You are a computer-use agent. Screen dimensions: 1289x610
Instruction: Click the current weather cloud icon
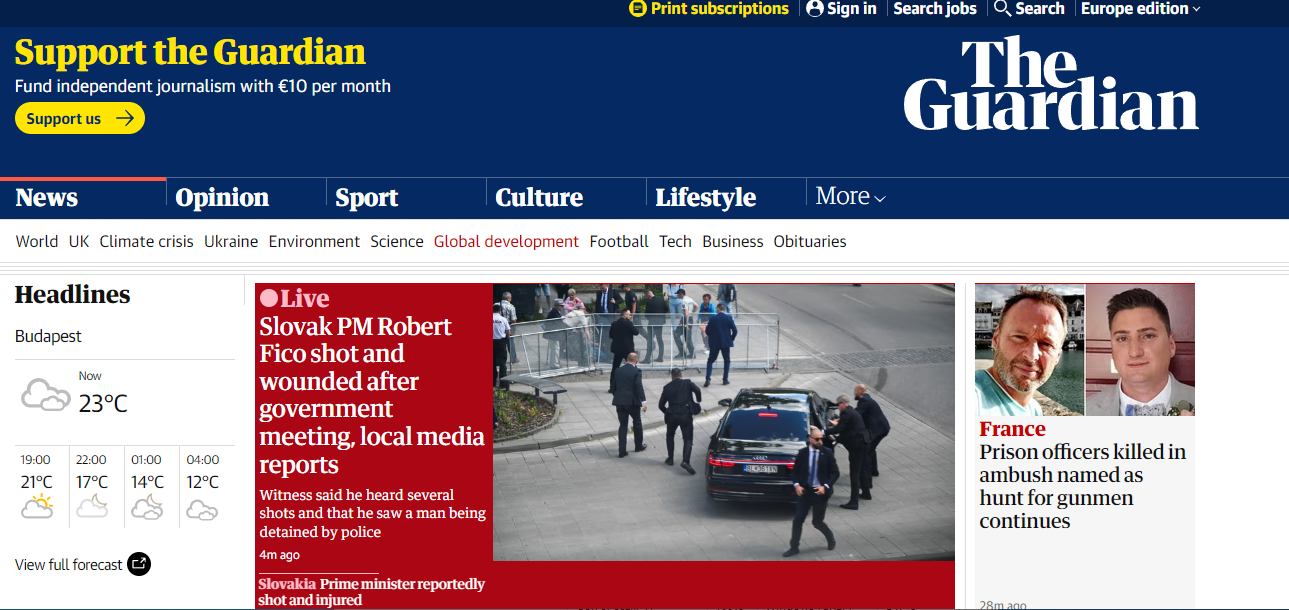pos(46,395)
